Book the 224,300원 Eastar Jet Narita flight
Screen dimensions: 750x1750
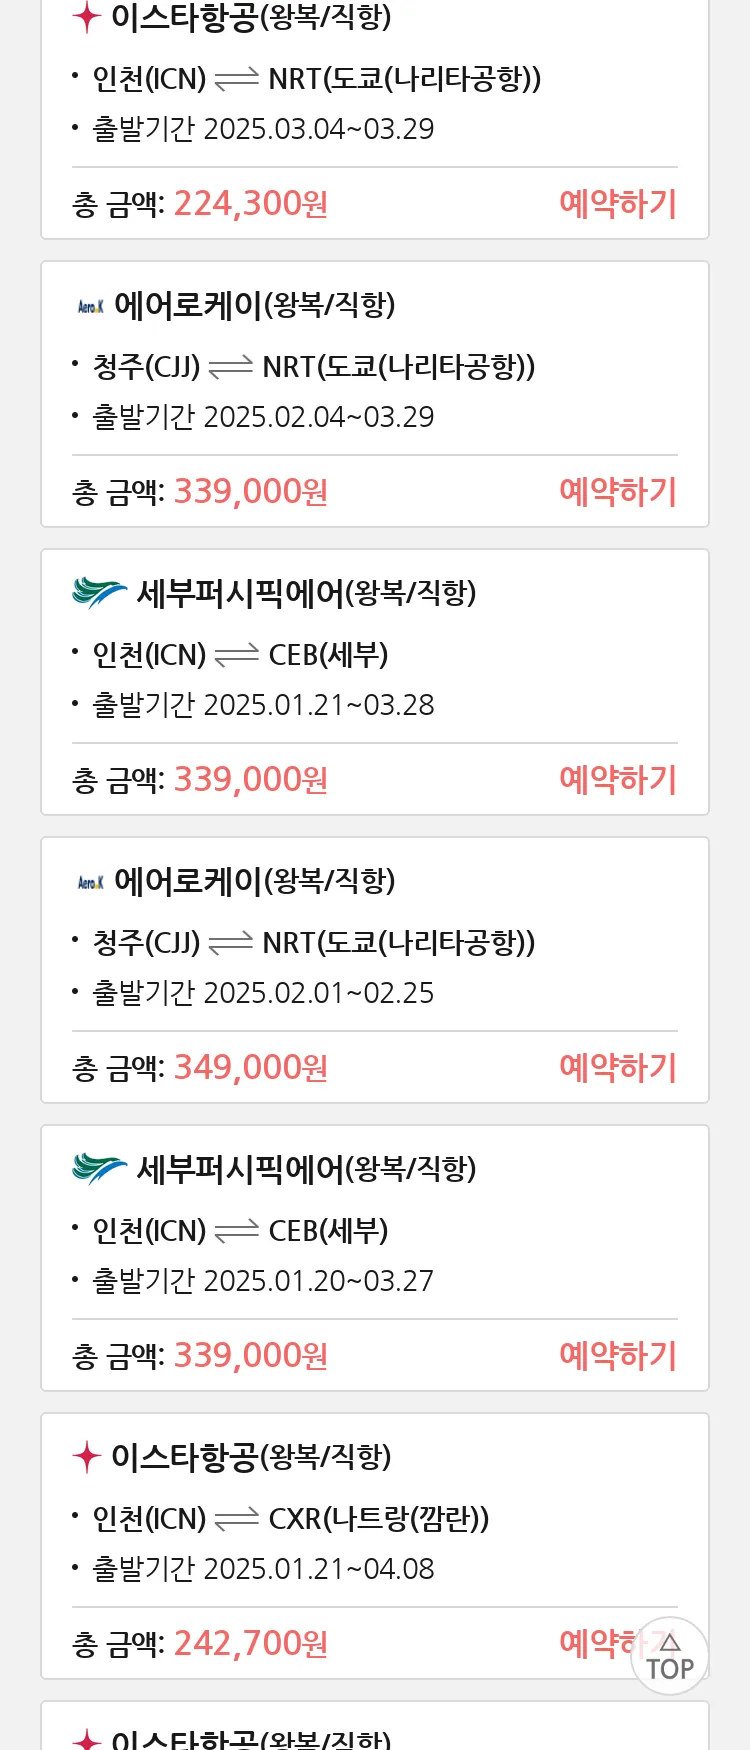pos(618,204)
